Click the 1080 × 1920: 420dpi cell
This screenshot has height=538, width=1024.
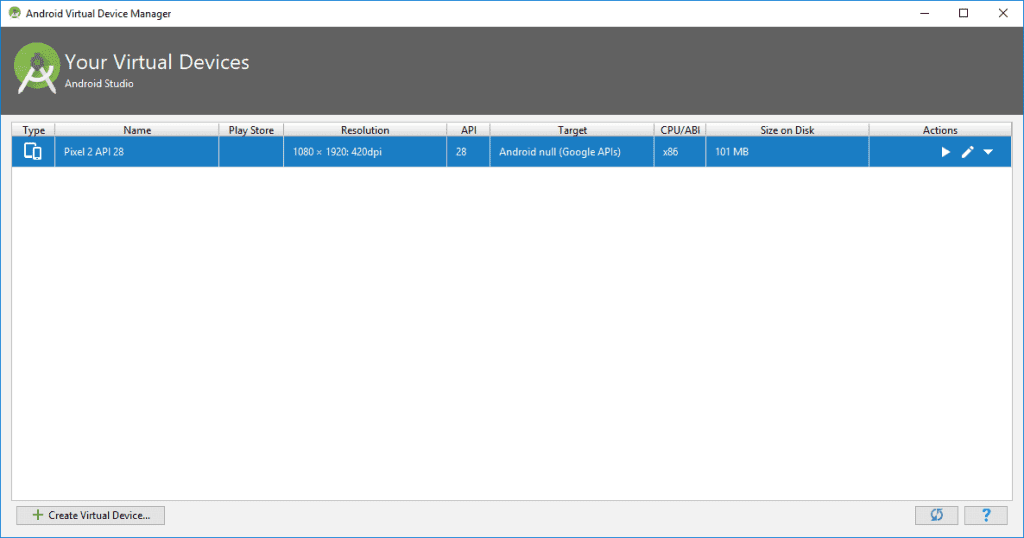coord(365,151)
